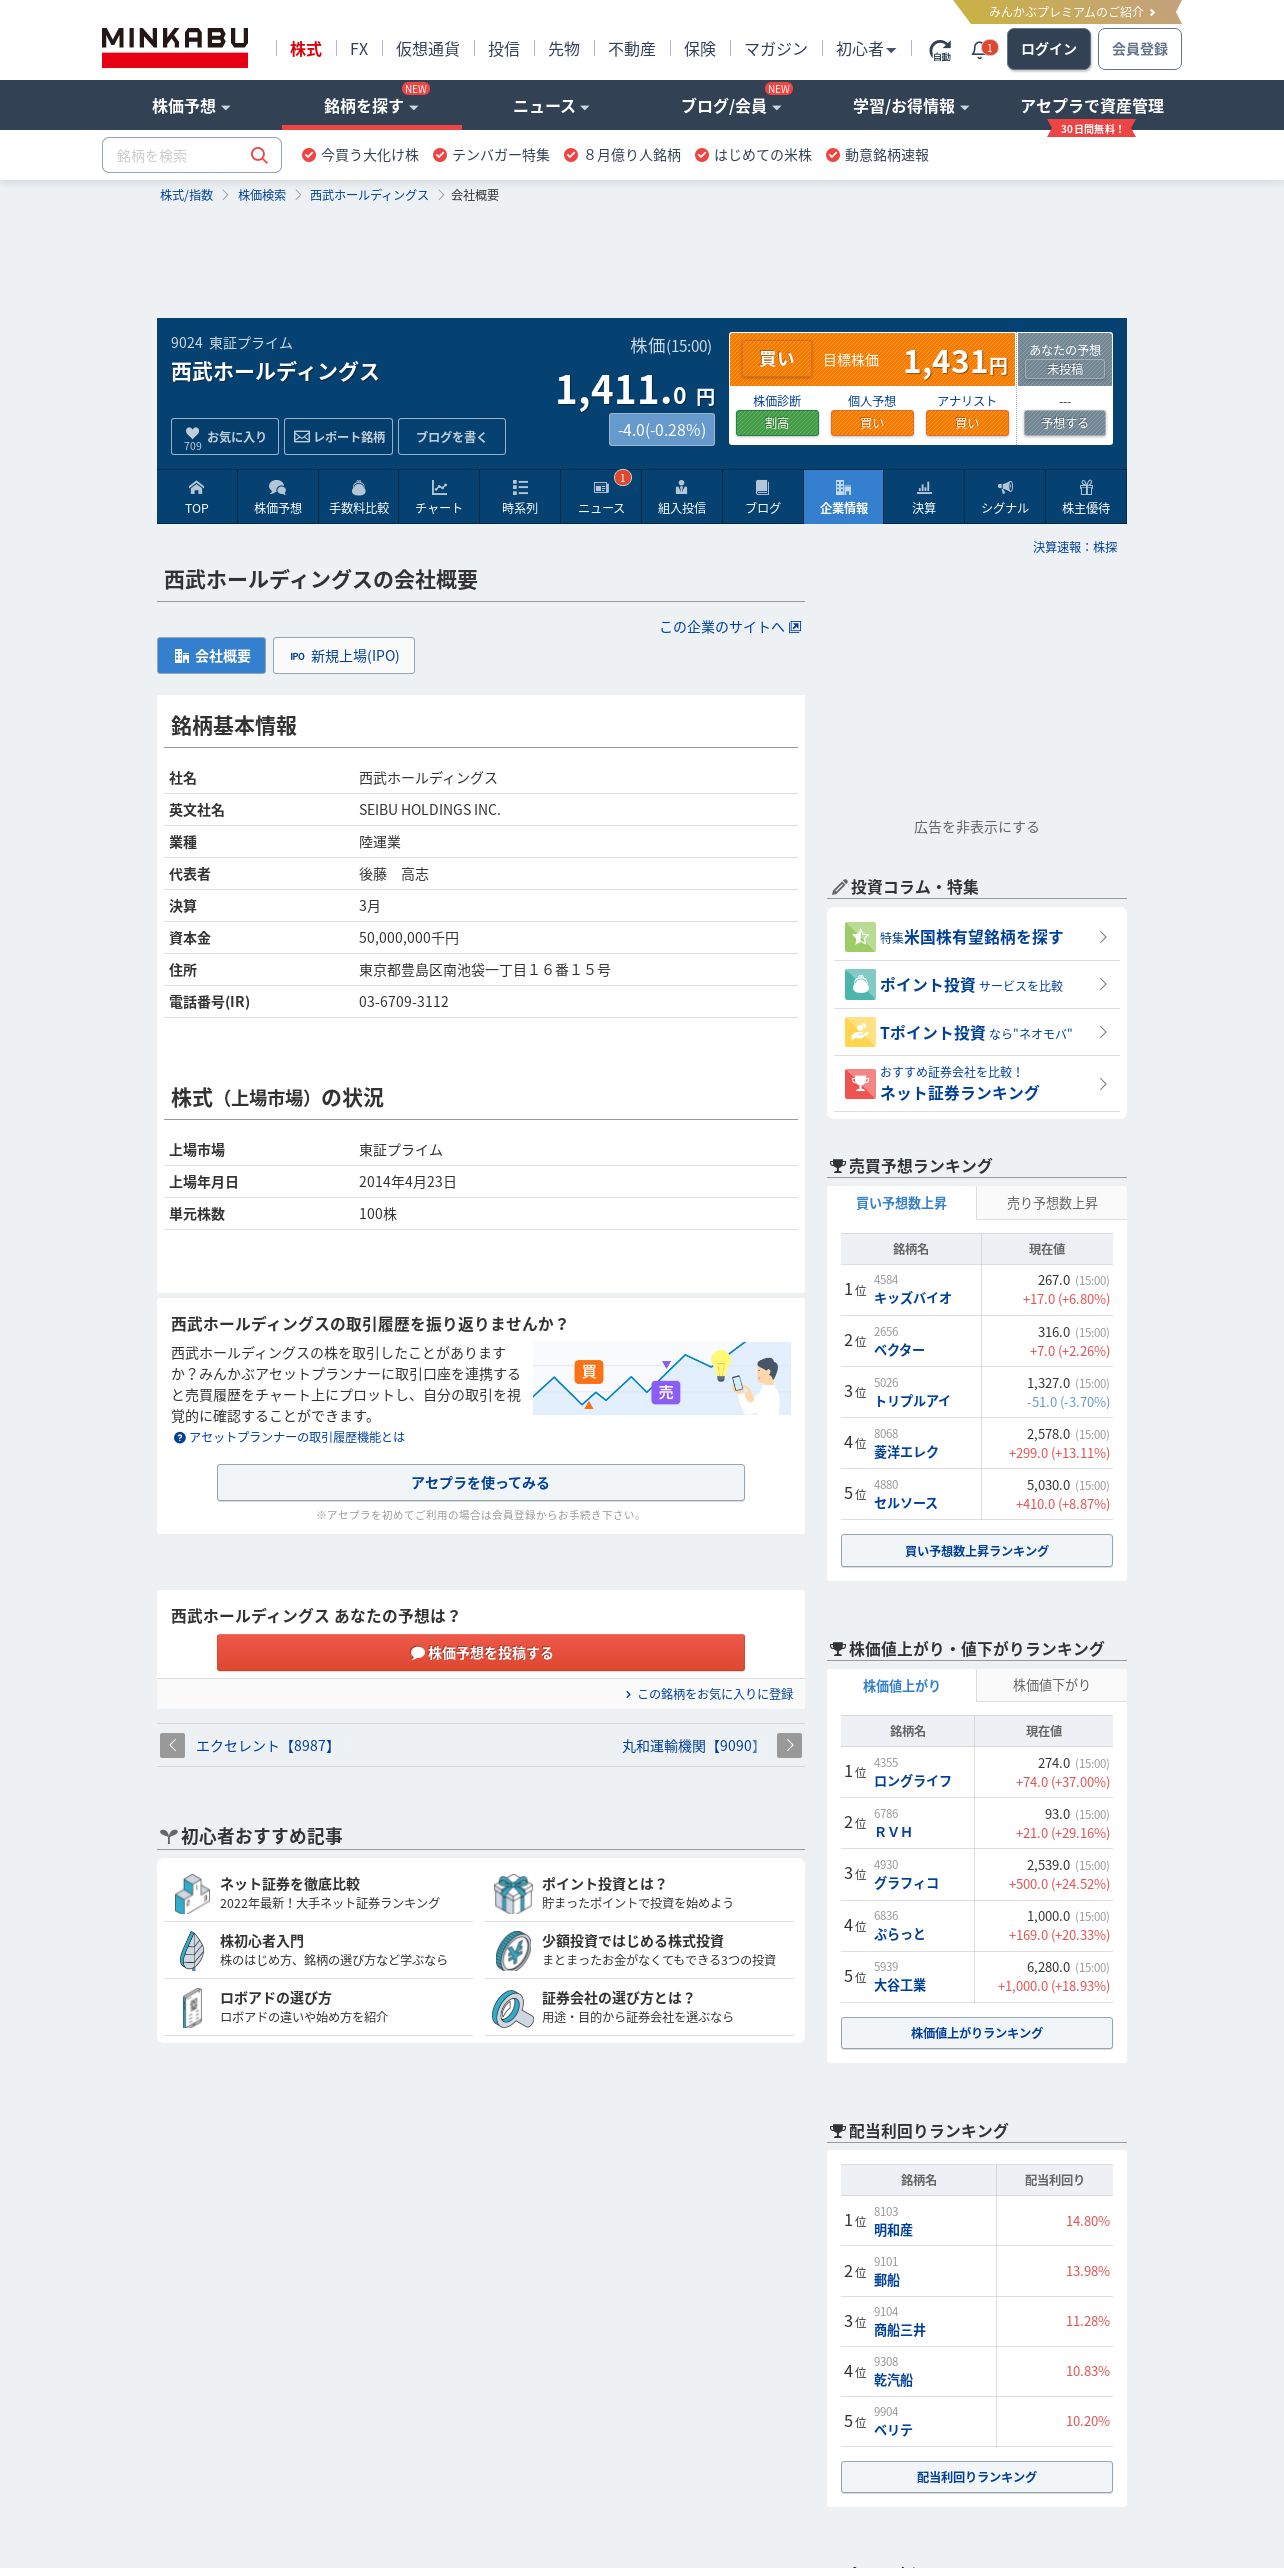This screenshot has width=1284, height=2568.
Task: Open the ネット証券ランキング row
Action: pyautogui.click(x=977, y=1083)
